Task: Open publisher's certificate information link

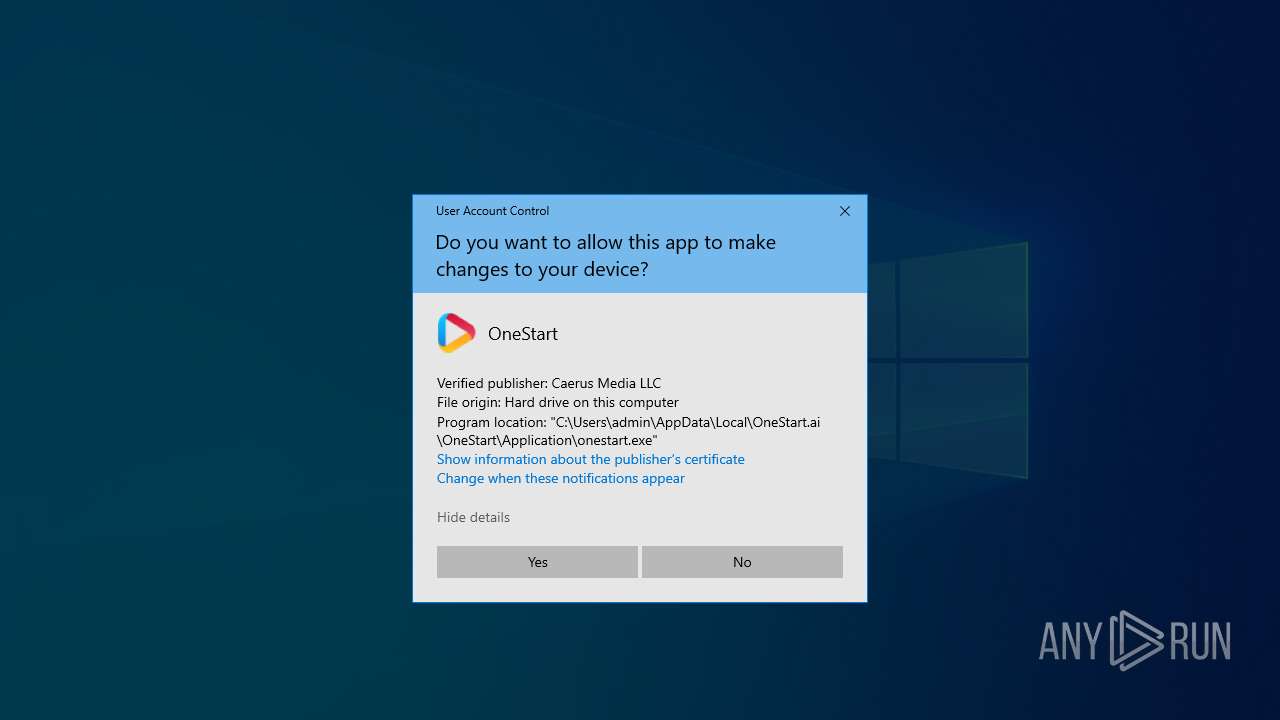Action: [591, 459]
